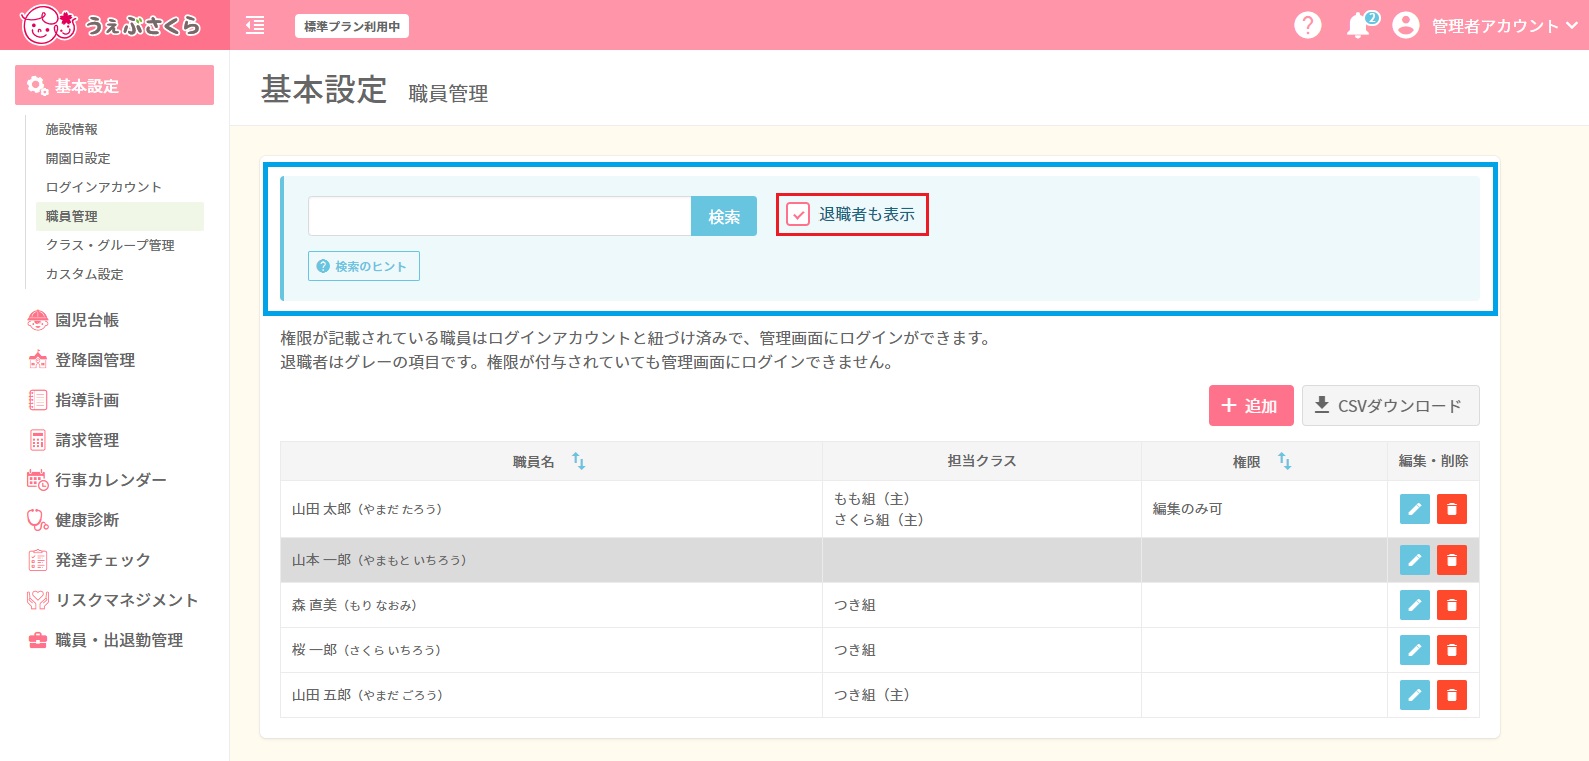Open the notifications bell icon
Image resolution: width=1589 pixels, height=761 pixels.
1358,26
